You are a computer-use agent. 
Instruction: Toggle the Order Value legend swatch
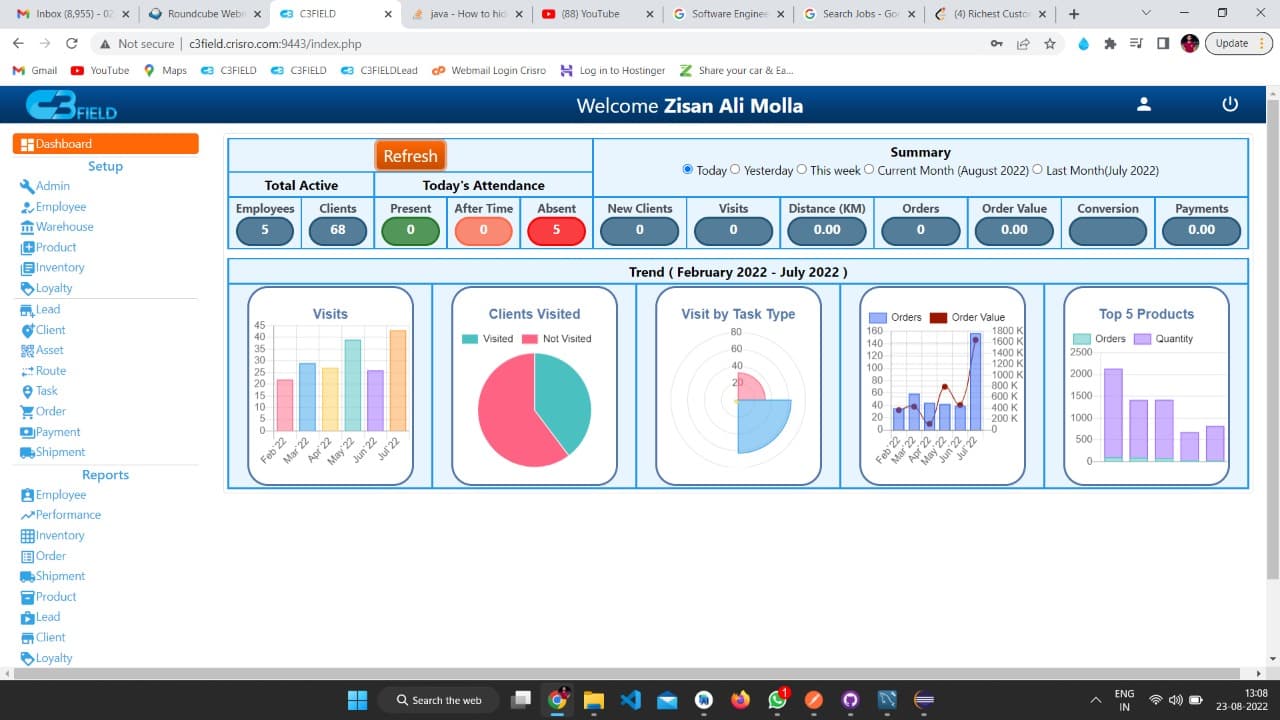[939, 317]
